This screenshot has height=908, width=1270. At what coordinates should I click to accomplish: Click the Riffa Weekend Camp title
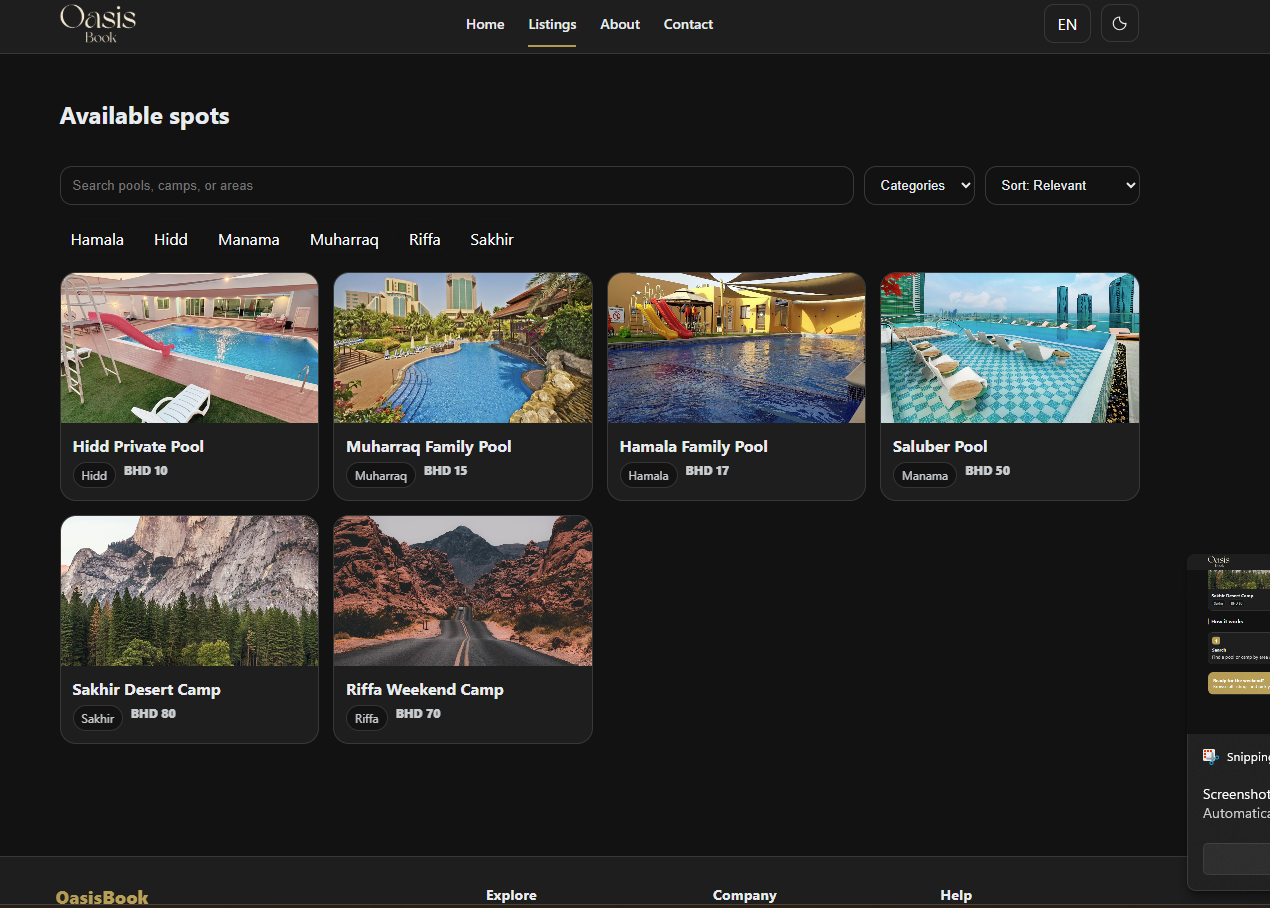(x=425, y=690)
